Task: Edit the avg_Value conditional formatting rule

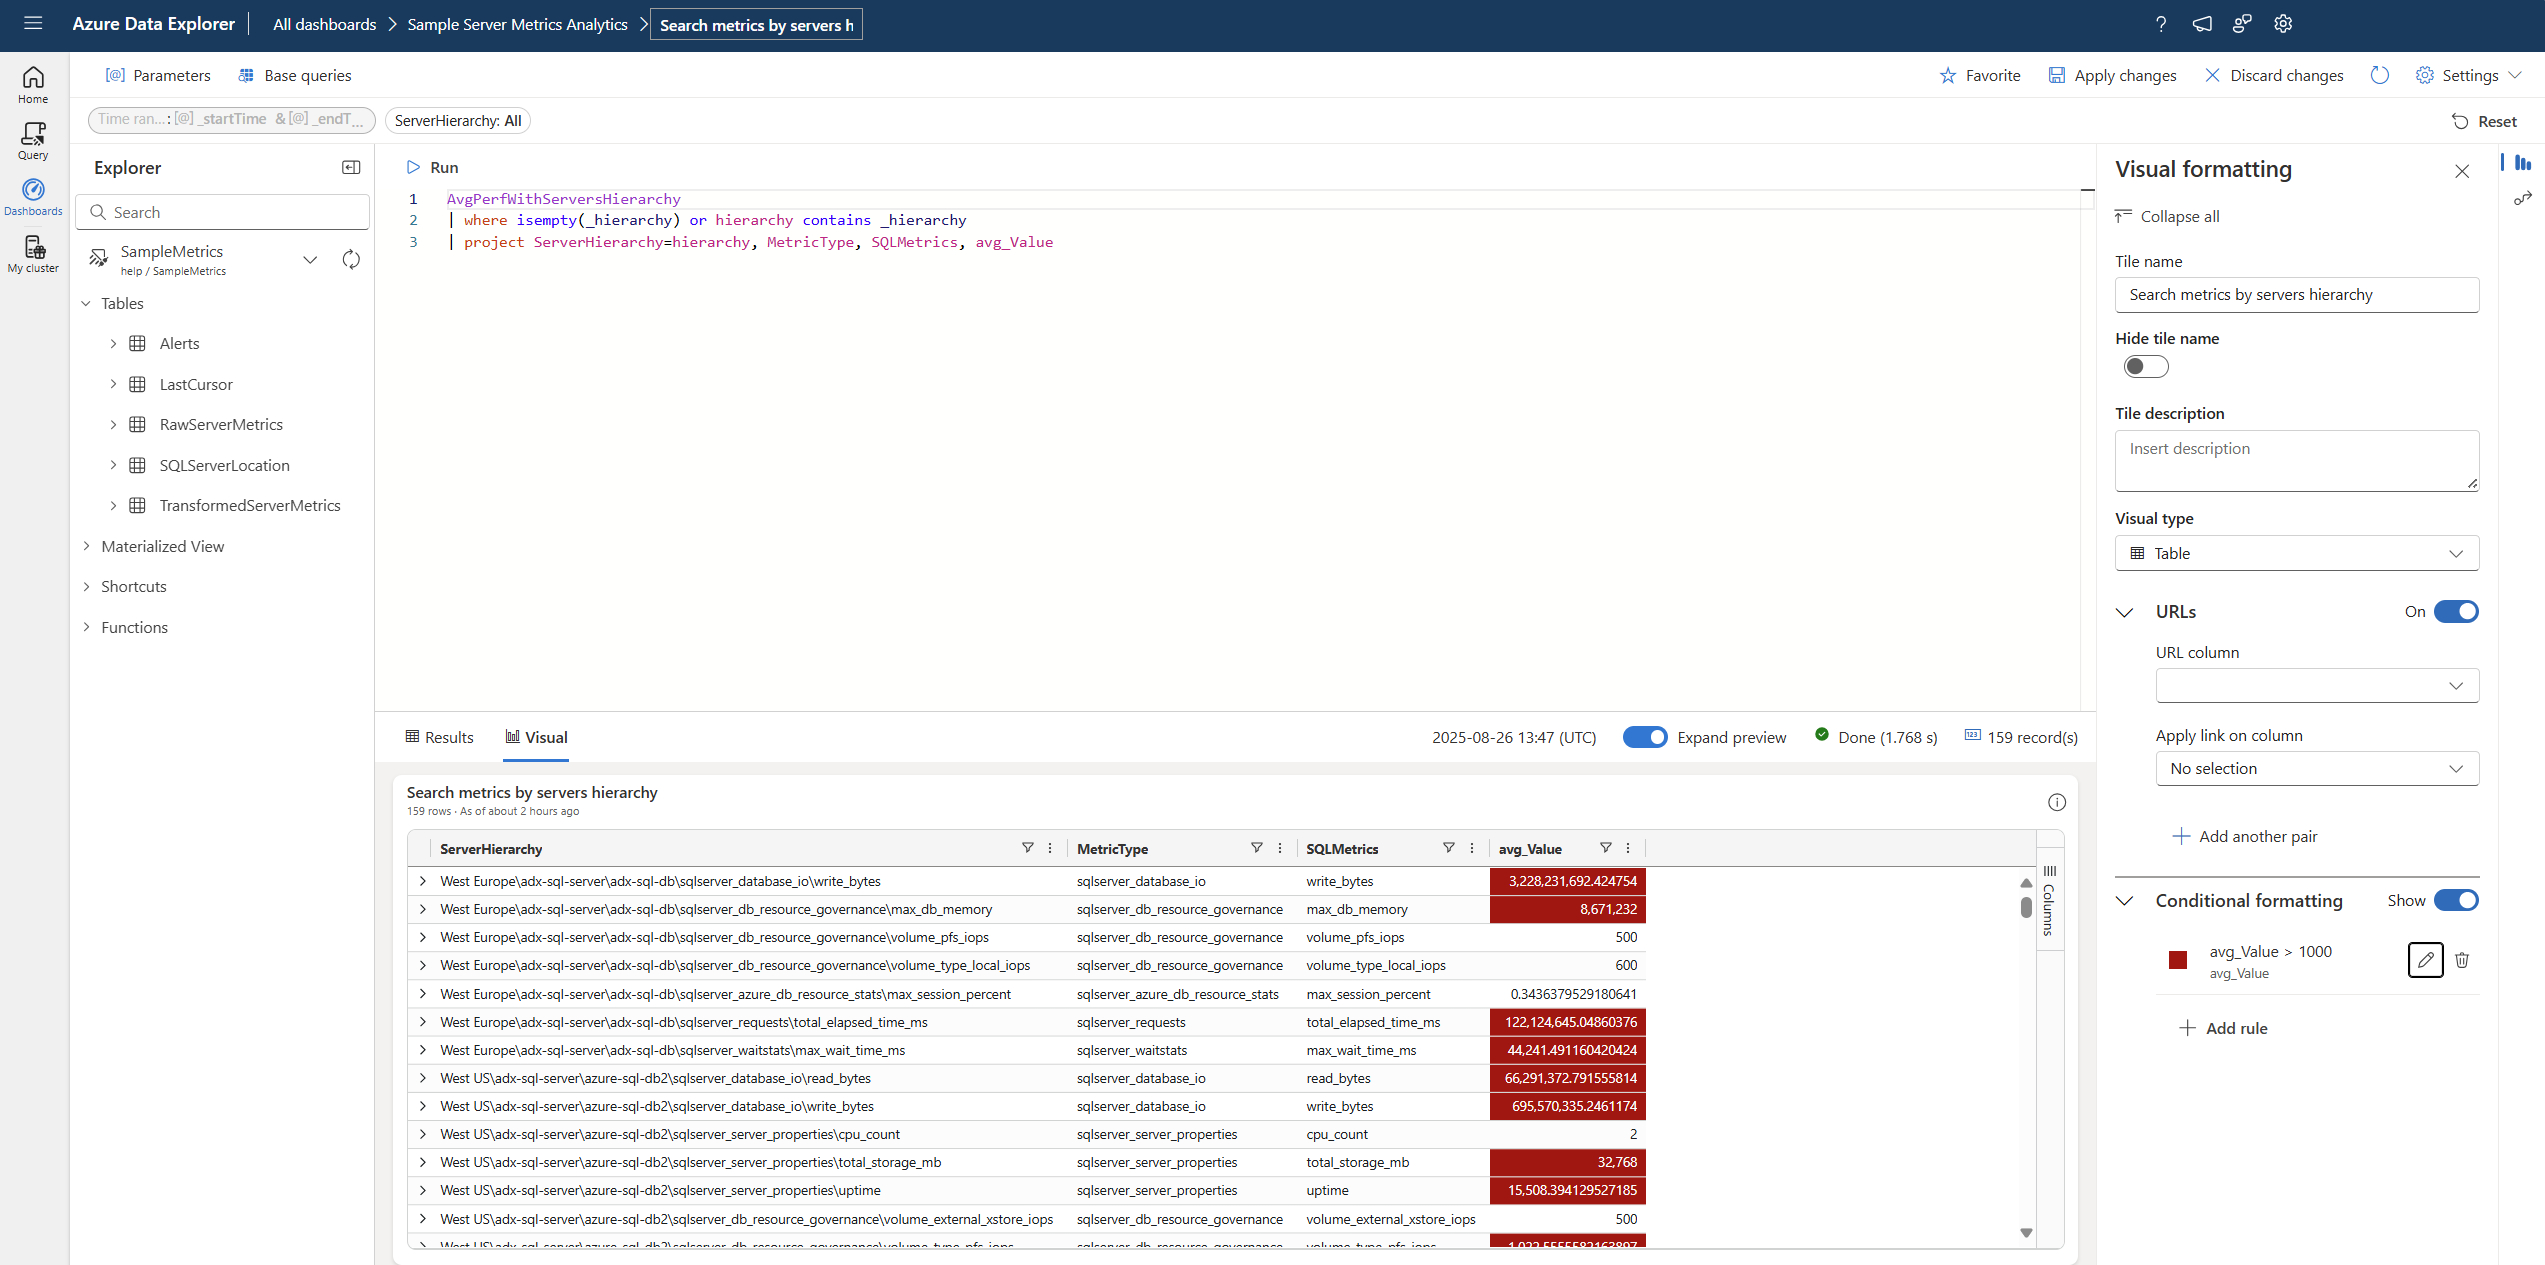Action: (x=2424, y=960)
